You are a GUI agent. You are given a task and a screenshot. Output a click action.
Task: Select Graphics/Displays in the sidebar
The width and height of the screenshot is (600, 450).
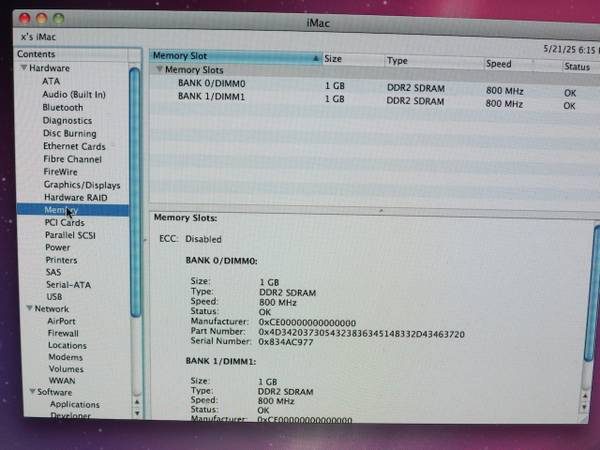[x=81, y=185]
